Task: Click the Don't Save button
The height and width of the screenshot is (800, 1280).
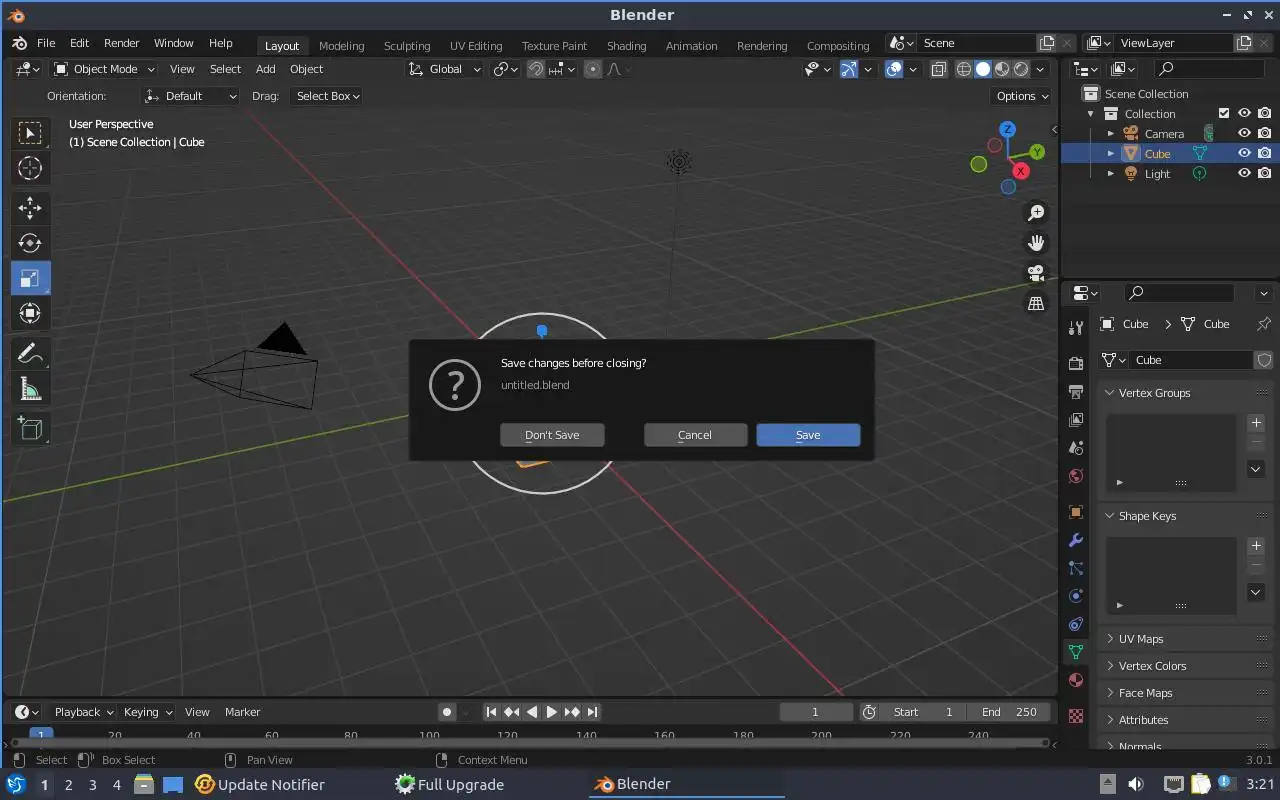Action: pyautogui.click(x=552, y=435)
